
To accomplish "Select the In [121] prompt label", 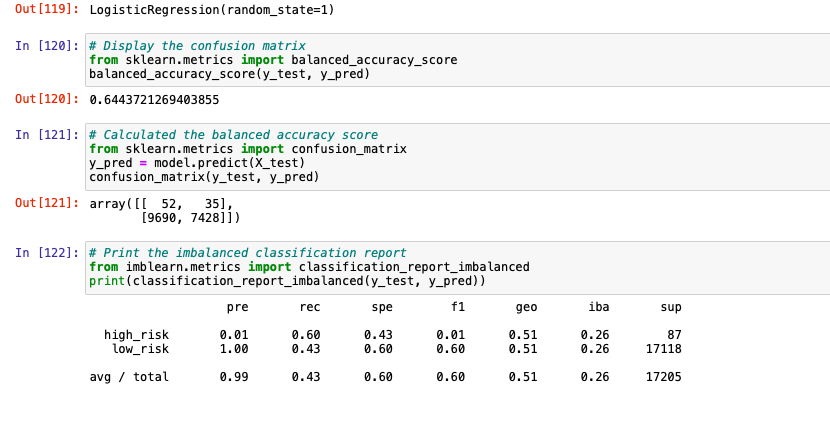I will [x=47, y=135].
